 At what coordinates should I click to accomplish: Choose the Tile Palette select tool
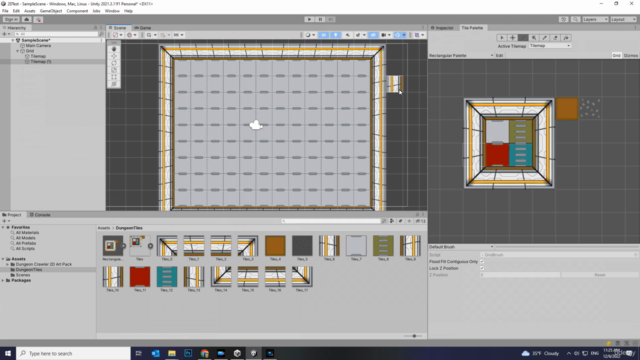(x=502, y=38)
